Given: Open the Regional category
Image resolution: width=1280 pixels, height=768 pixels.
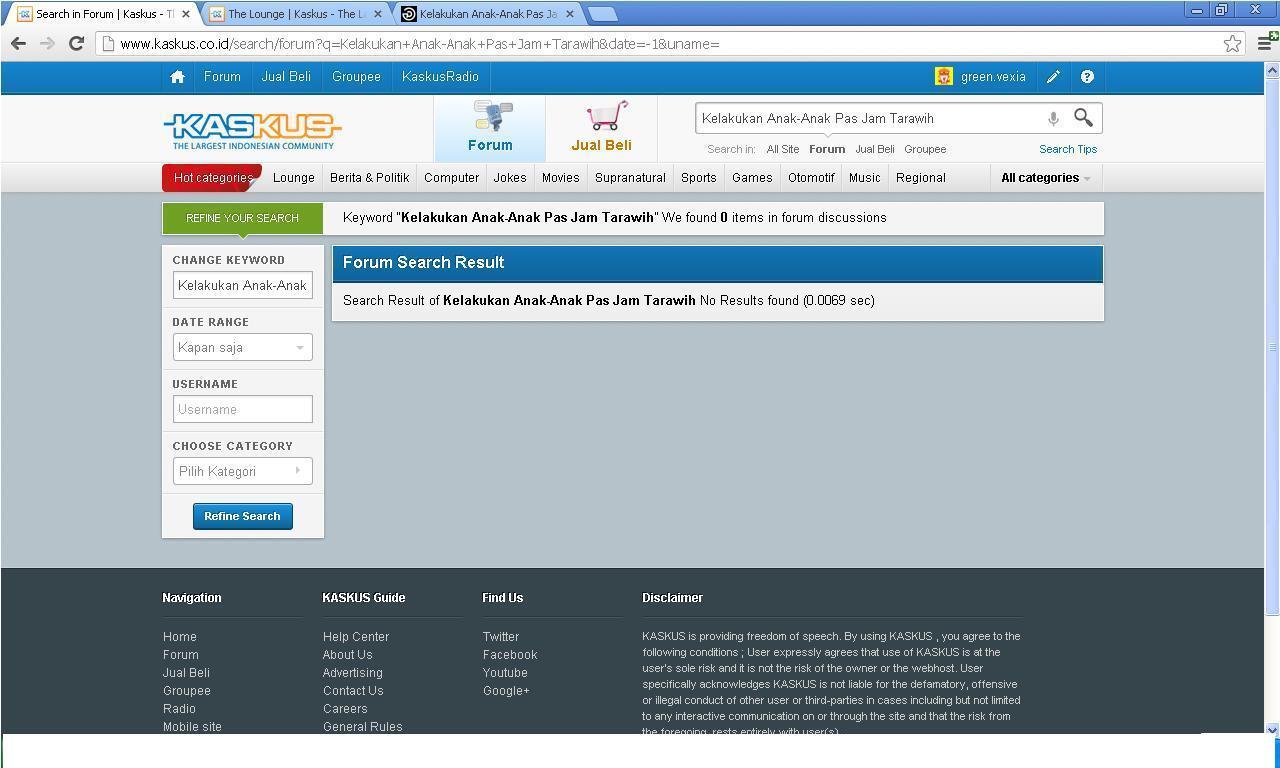Looking at the screenshot, I should (920, 178).
